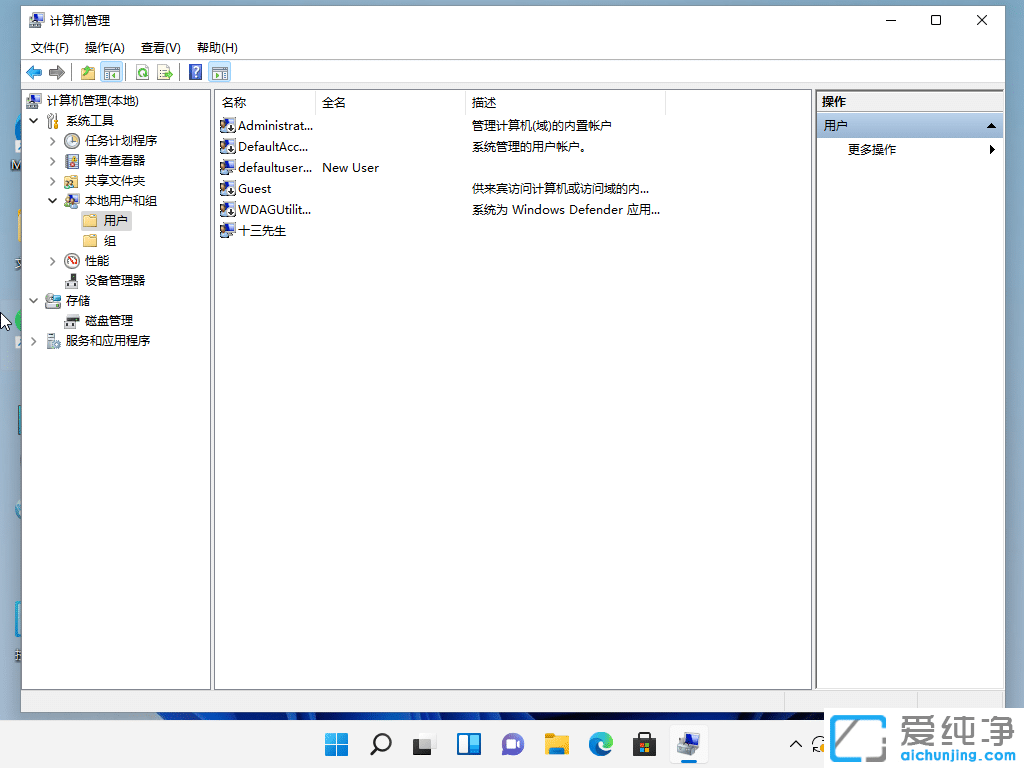Viewport: 1024px width, 768px height.
Task: Open the 查看 menu in menu bar
Action: coord(160,47)
